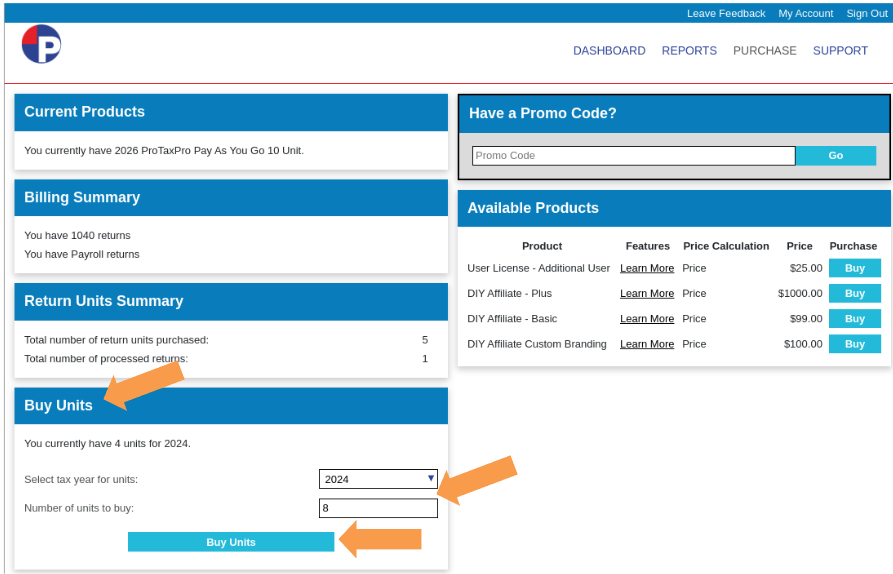This screenshot has width=893, height=574.
Task: Click the Billing Summary heading
Action: (x=82, y=197)
